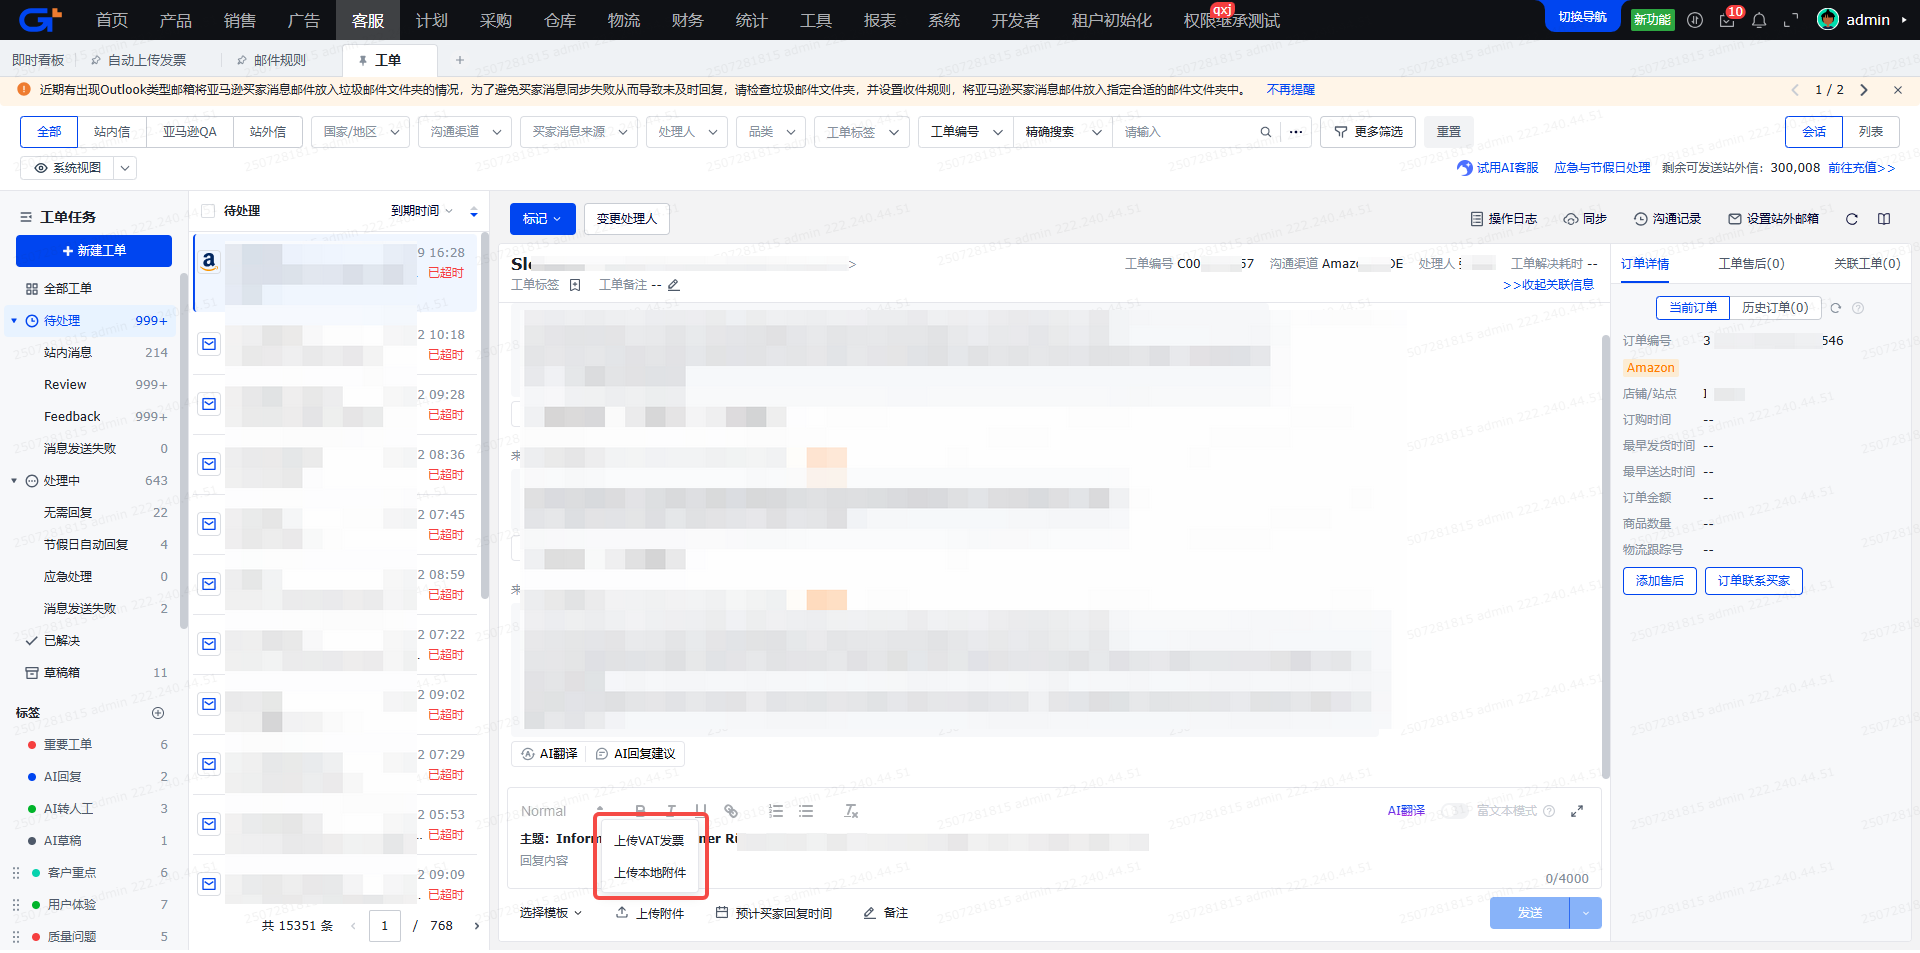Image resolution: width=1920 pixels, height=953 pixels.
Task: Filter tickets by 站外信
Action: click(268, 132)
